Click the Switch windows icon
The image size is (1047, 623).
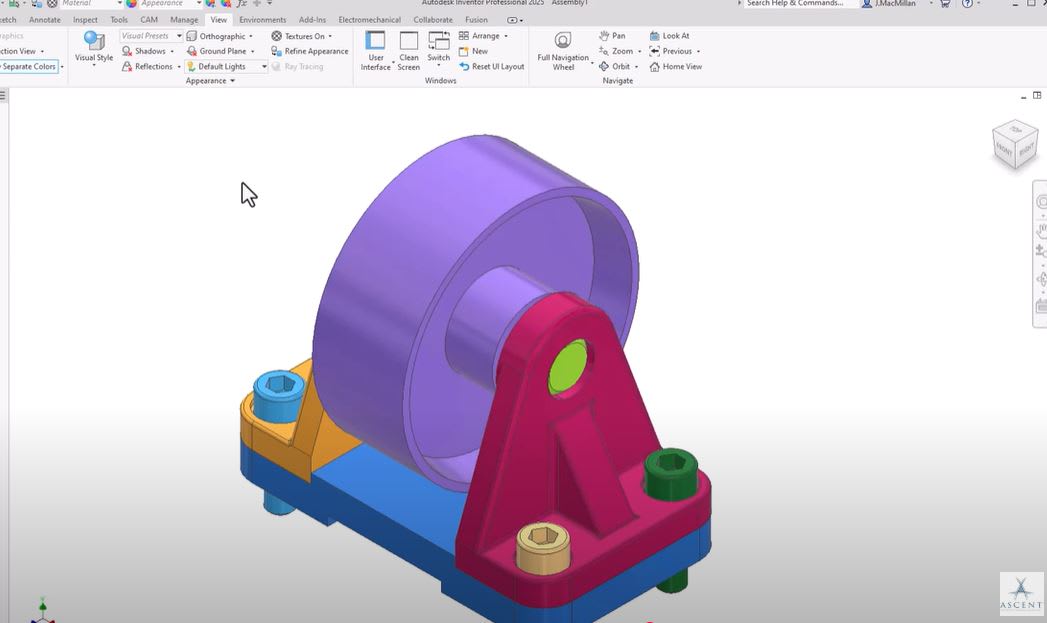tap(439, 41)
